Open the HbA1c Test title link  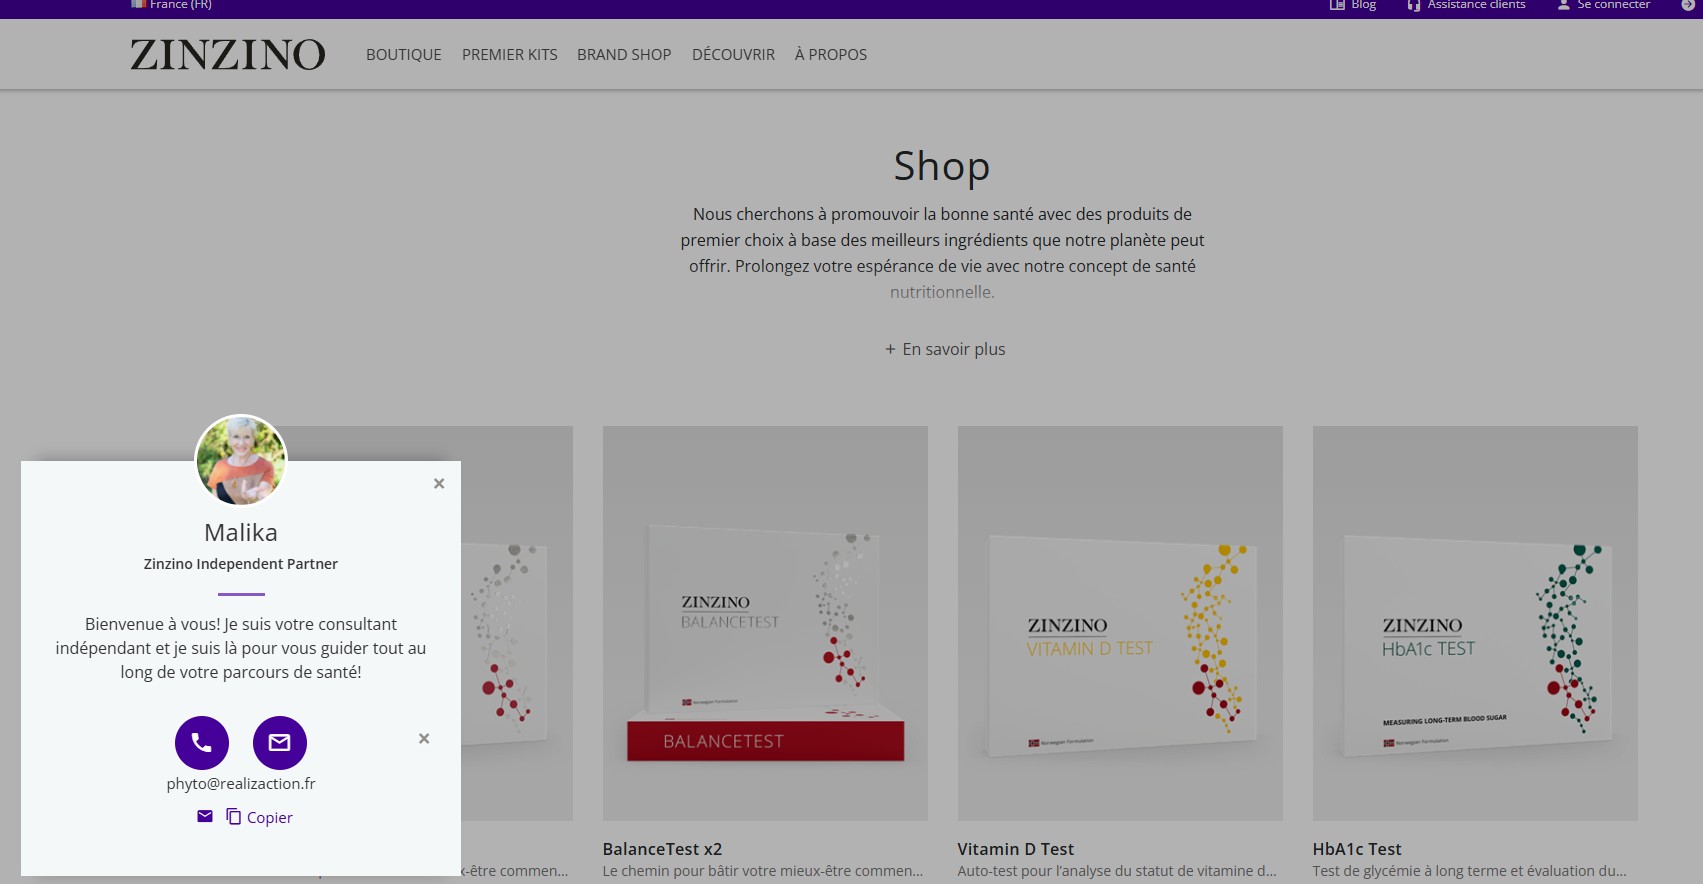click(1357, 849)
